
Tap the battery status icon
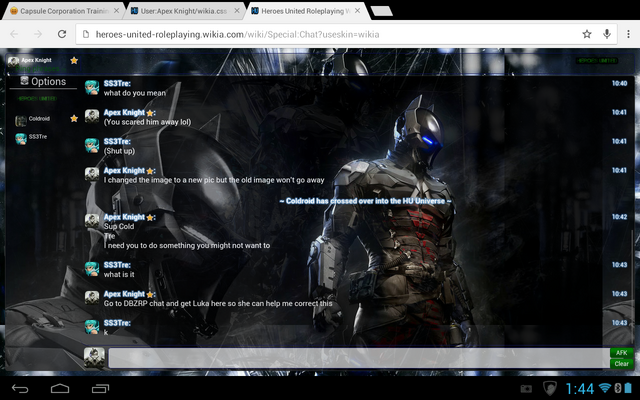click(x=628, y=388)
